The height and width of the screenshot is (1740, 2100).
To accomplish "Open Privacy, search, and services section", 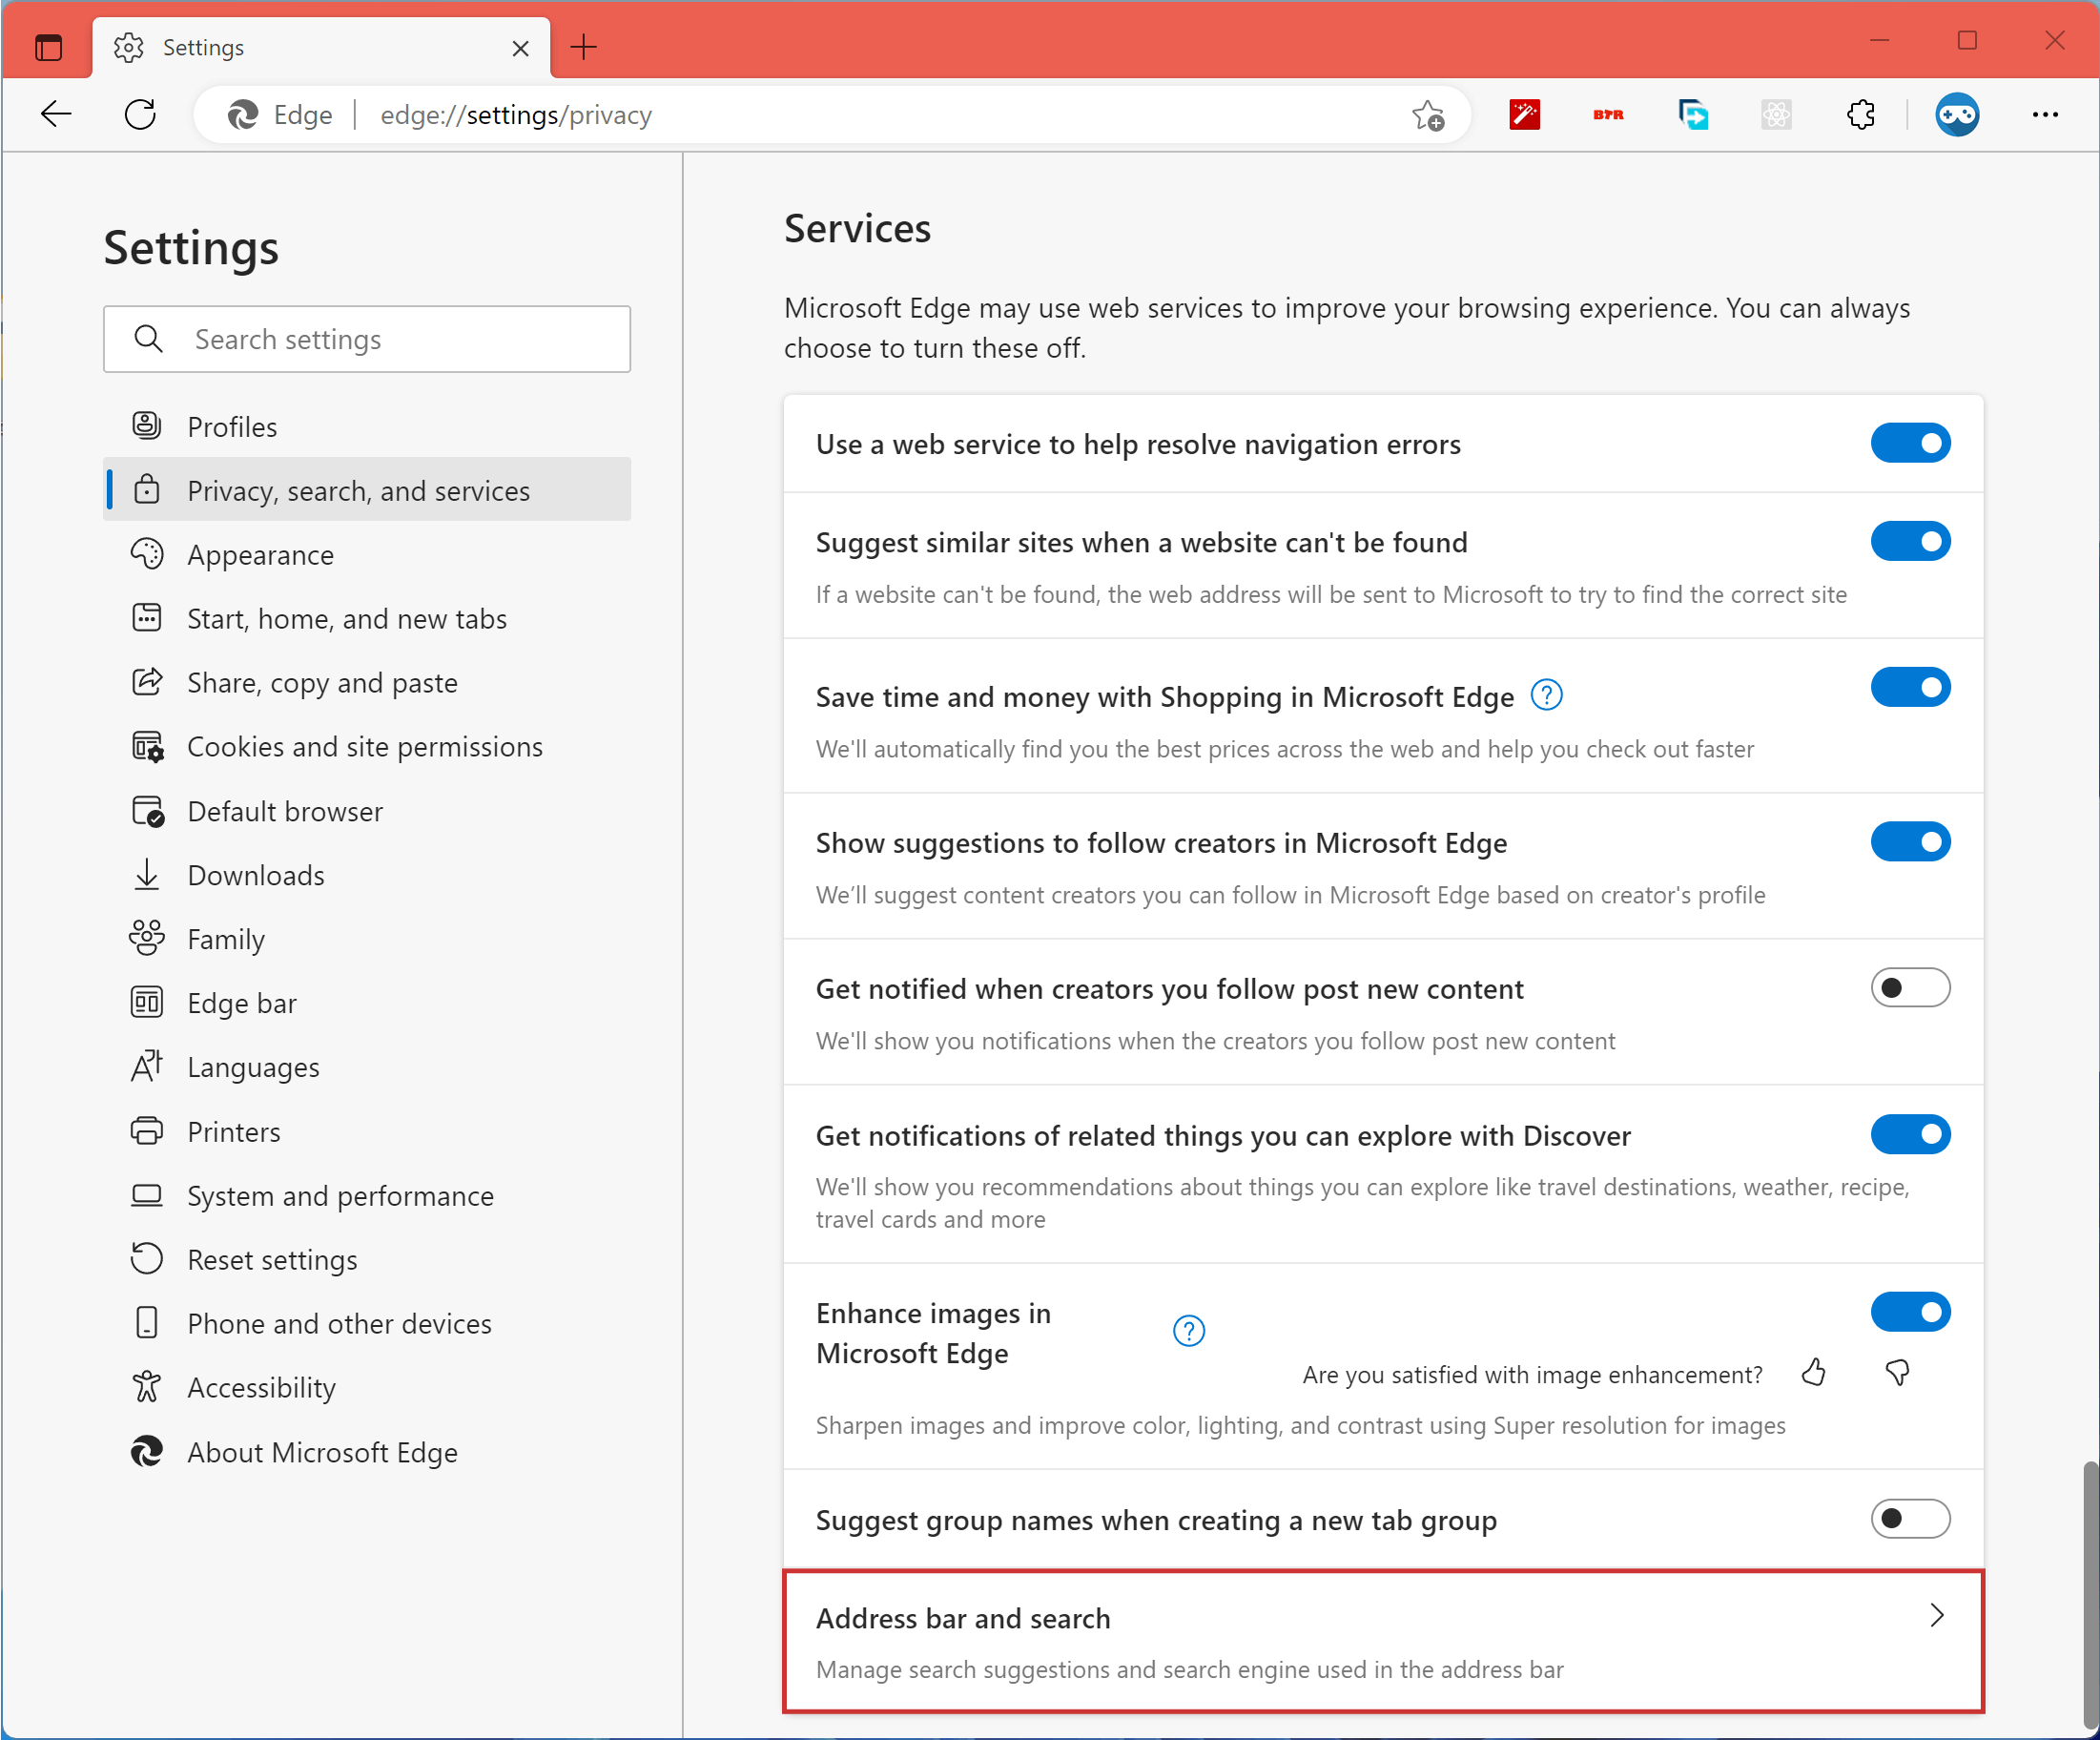I will click(367, 490).
